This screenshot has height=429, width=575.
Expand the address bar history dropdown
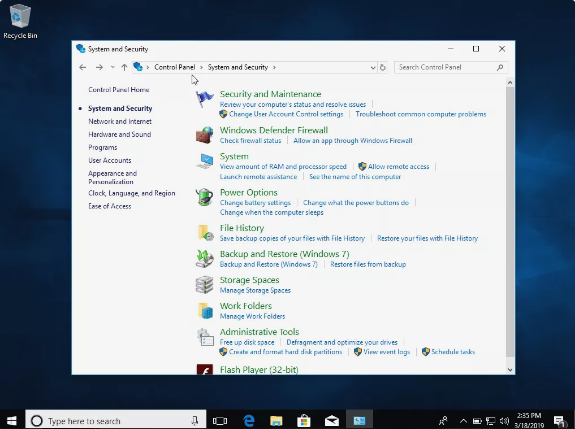(373, 67)
